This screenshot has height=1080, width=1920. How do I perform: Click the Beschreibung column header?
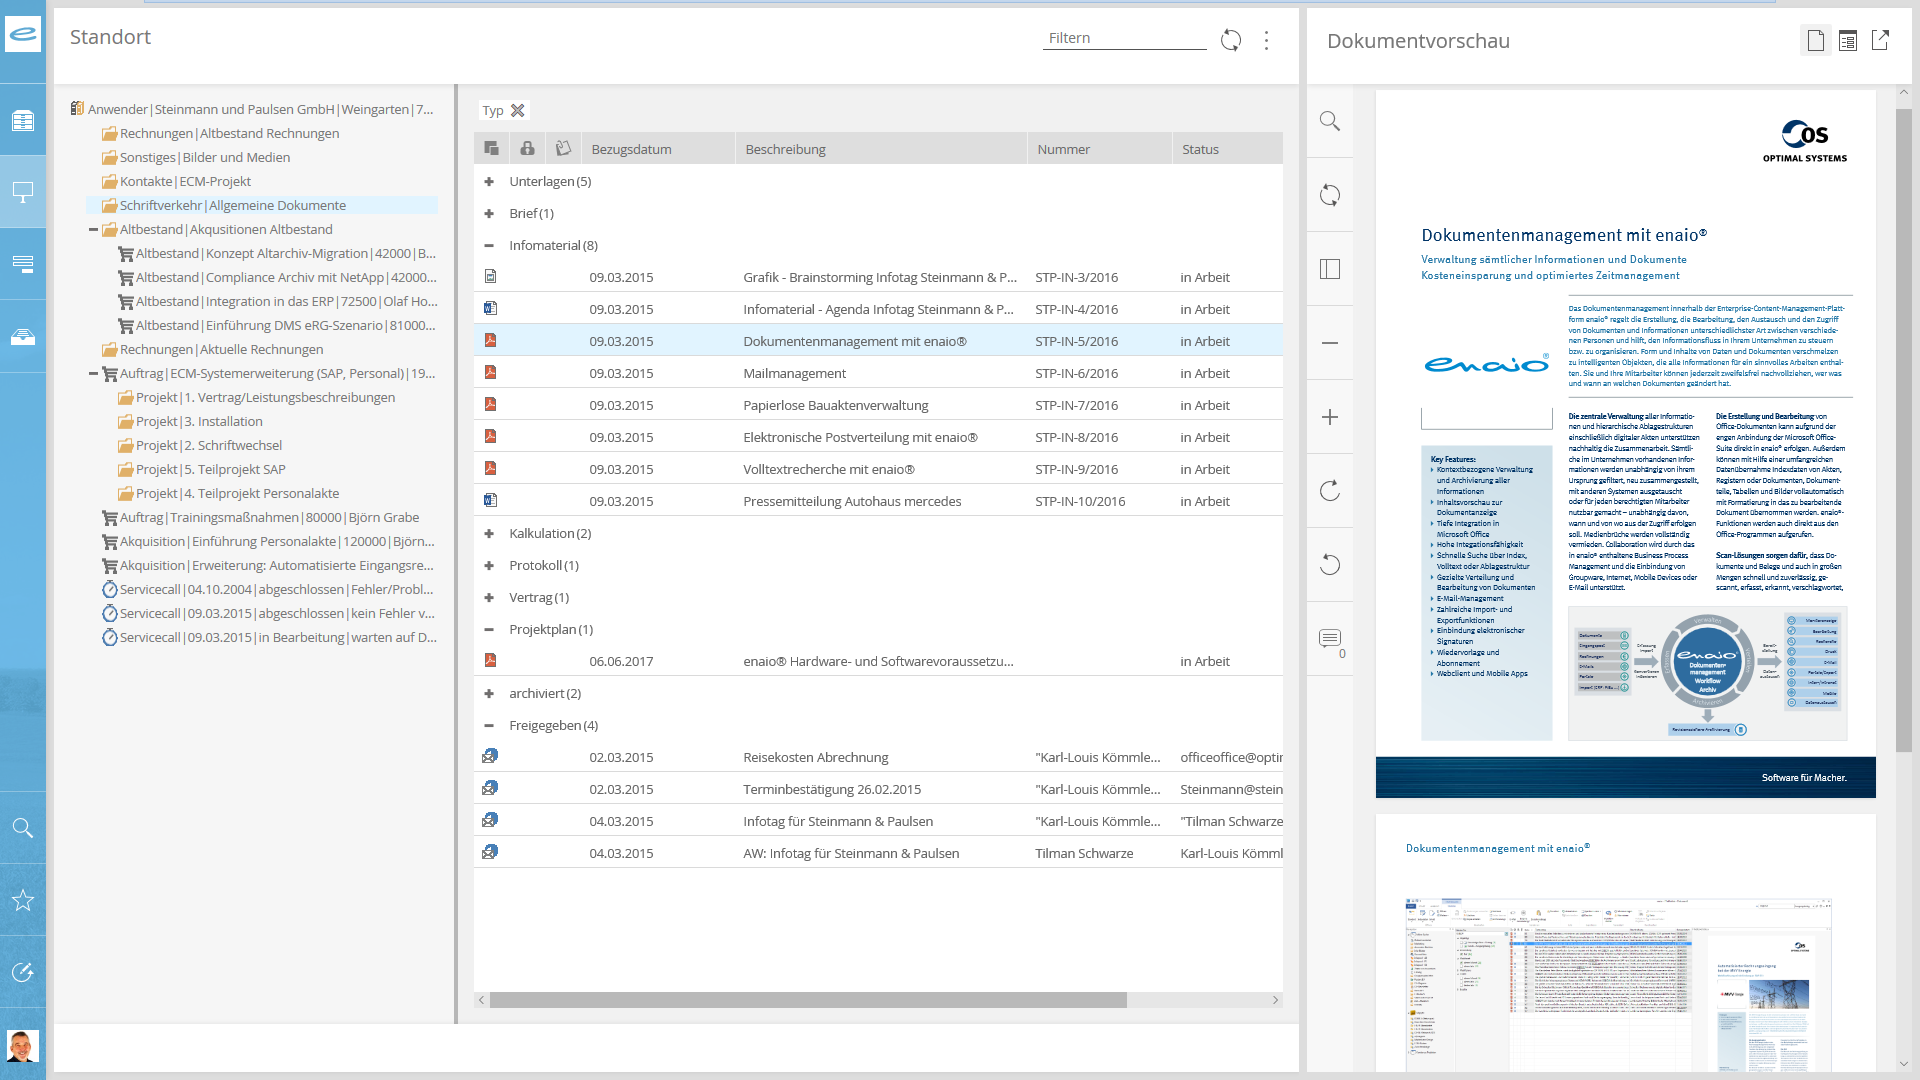(x=785, y=149)
